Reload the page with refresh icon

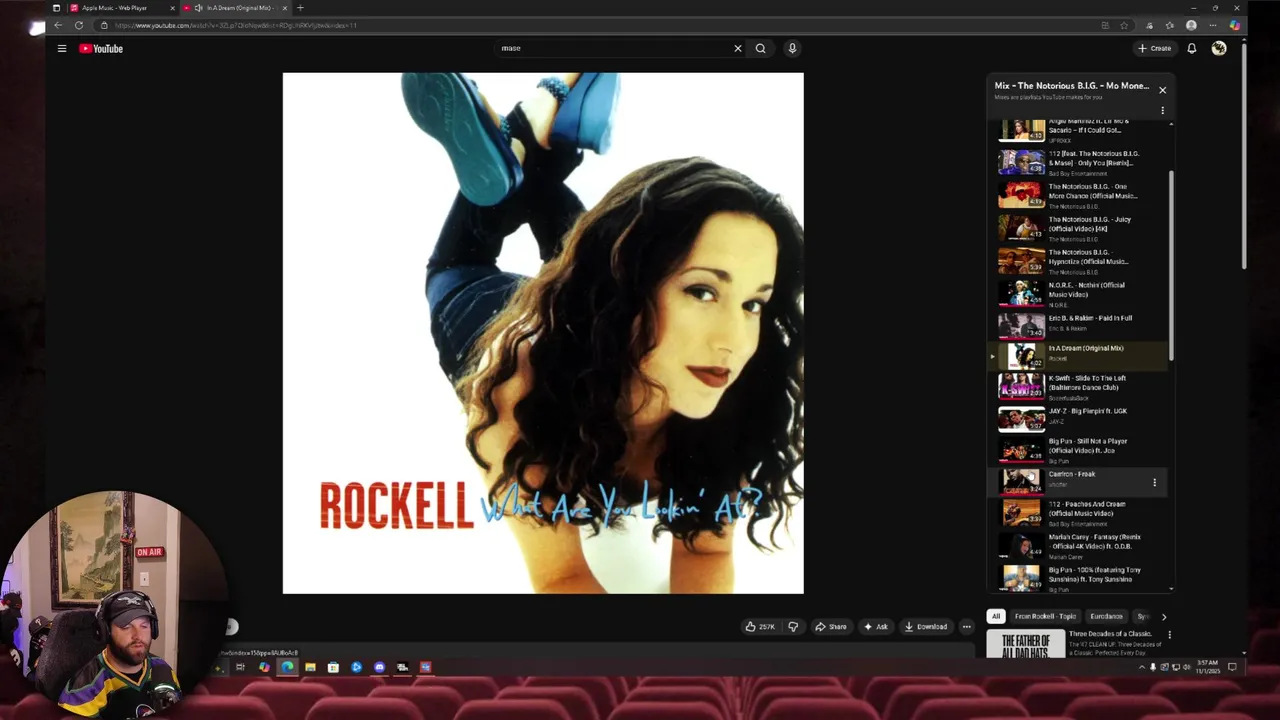click(79, 25)
